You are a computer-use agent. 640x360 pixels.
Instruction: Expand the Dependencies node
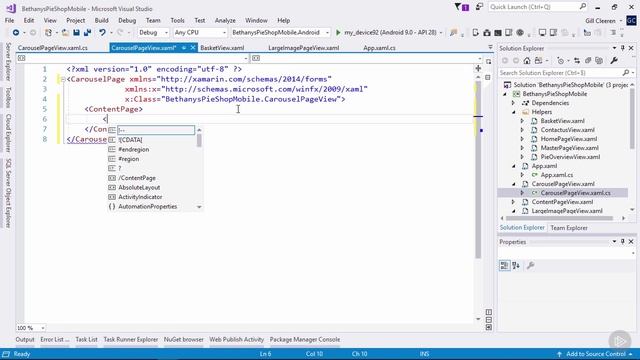click(513, 103)
